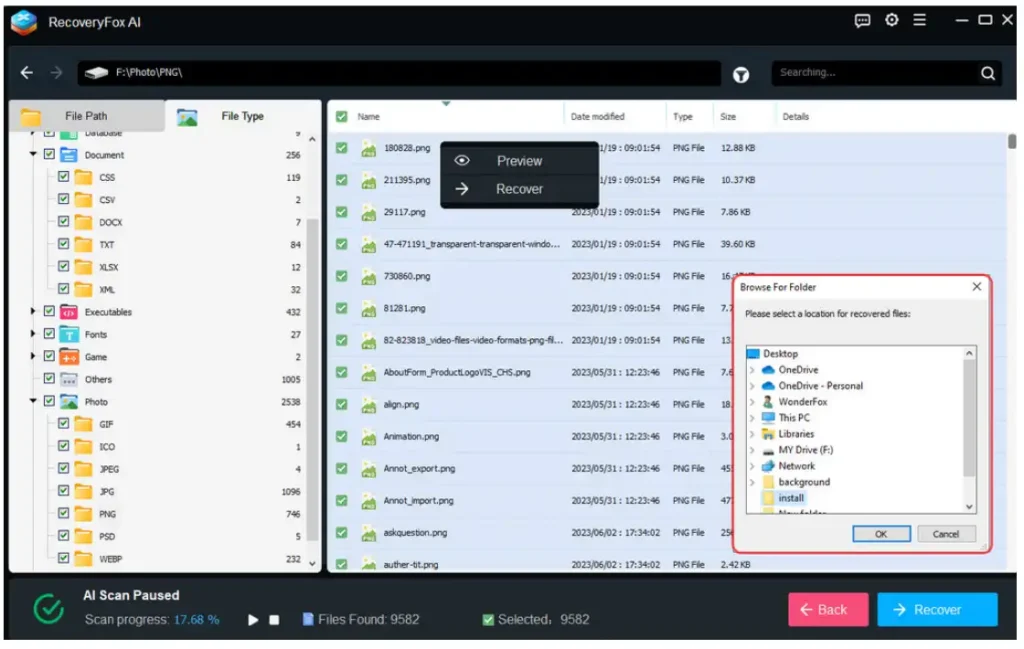Stop the scan with the stop button
This screenshot has width=1024, height=649.
click(274, 620)
